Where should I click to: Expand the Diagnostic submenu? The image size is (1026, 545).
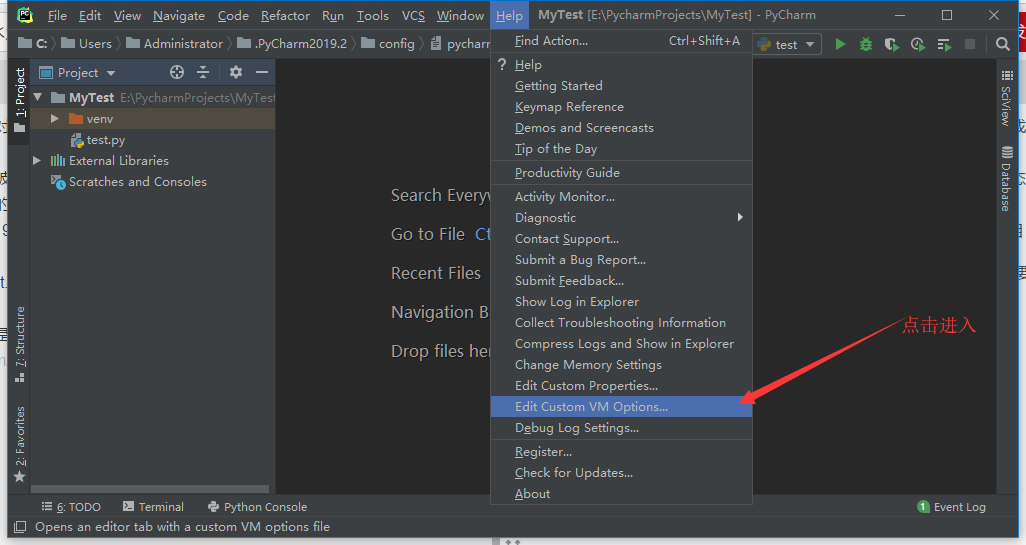(621, 218)
